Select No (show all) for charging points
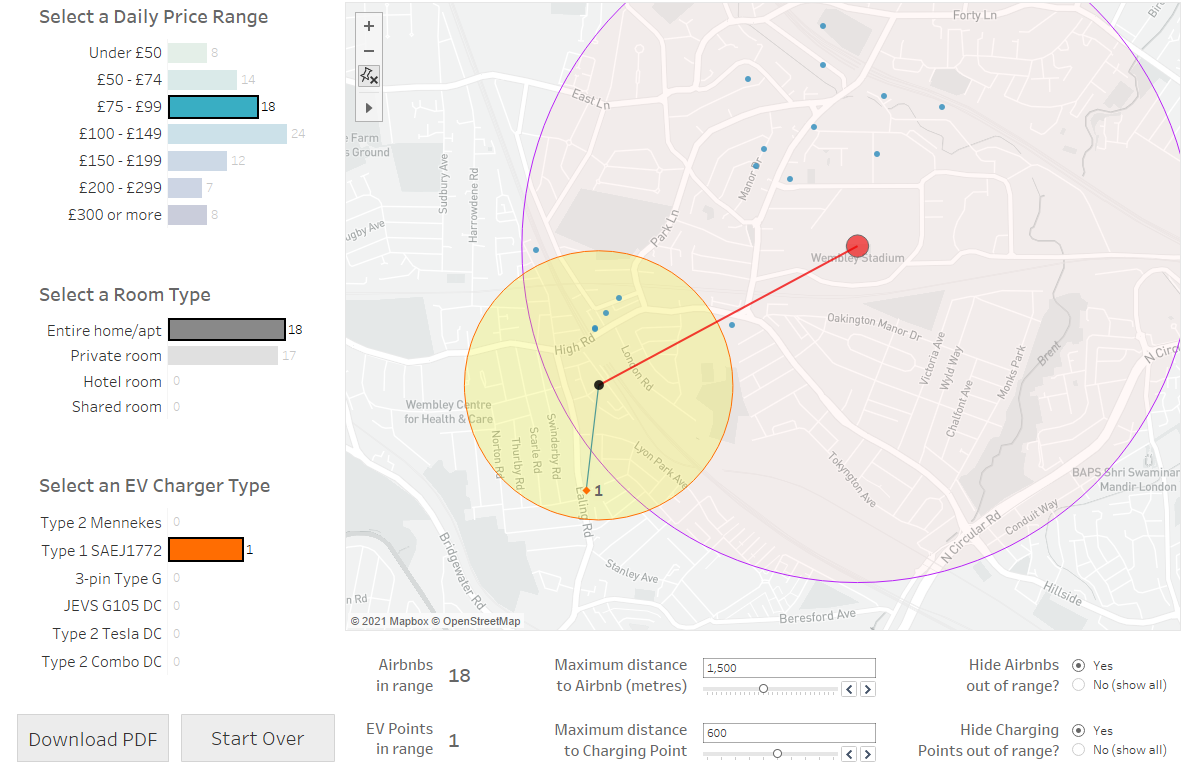 click(x=1078, y=750)
